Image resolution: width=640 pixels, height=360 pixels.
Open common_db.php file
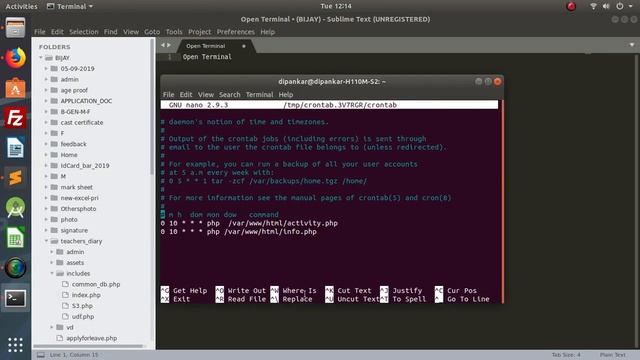tap(96, 284)
